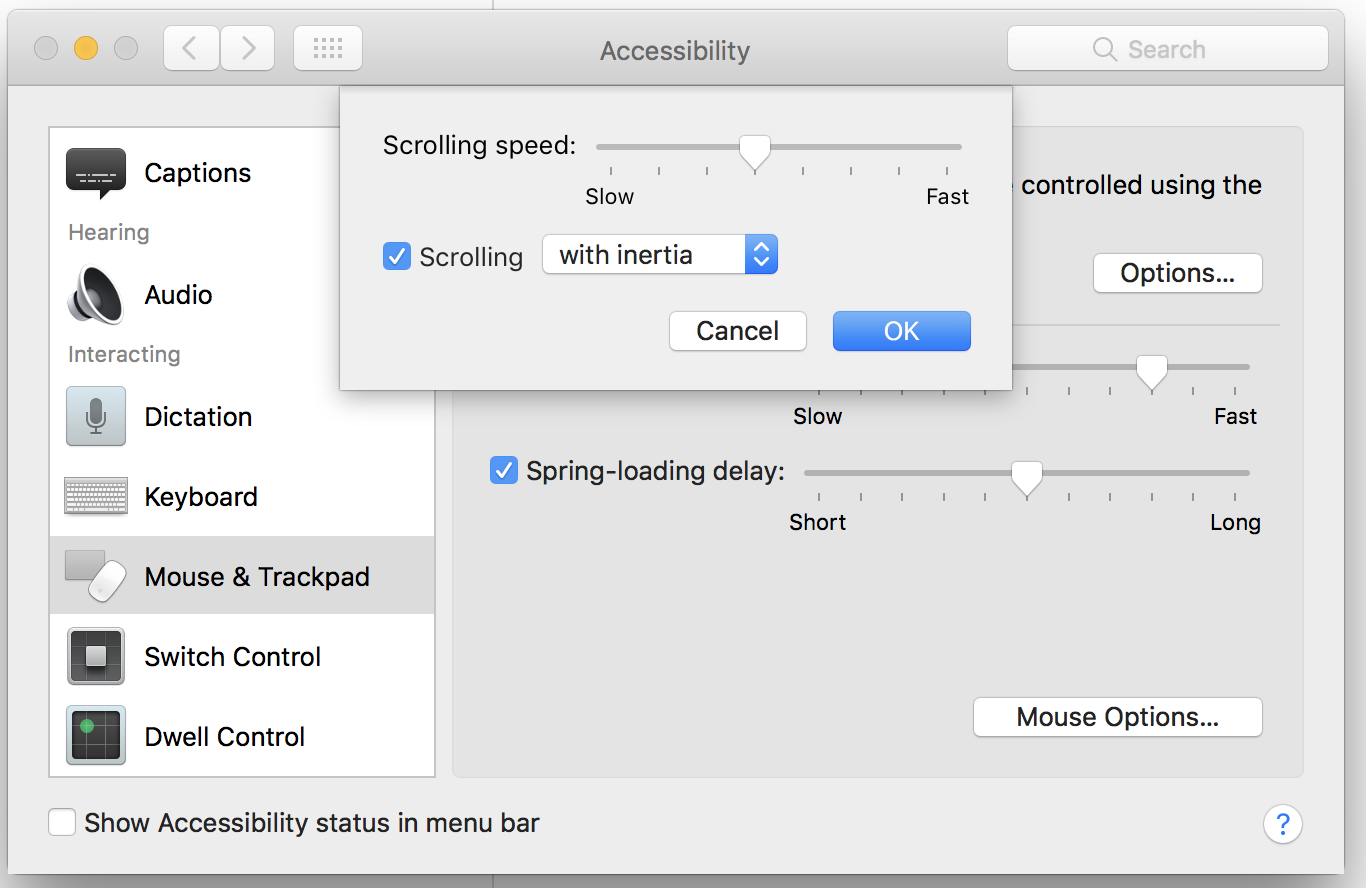Select the Switch Control icon
Image resolution: width=1366 pixels, height=888 pixels.
pos(96,656)
